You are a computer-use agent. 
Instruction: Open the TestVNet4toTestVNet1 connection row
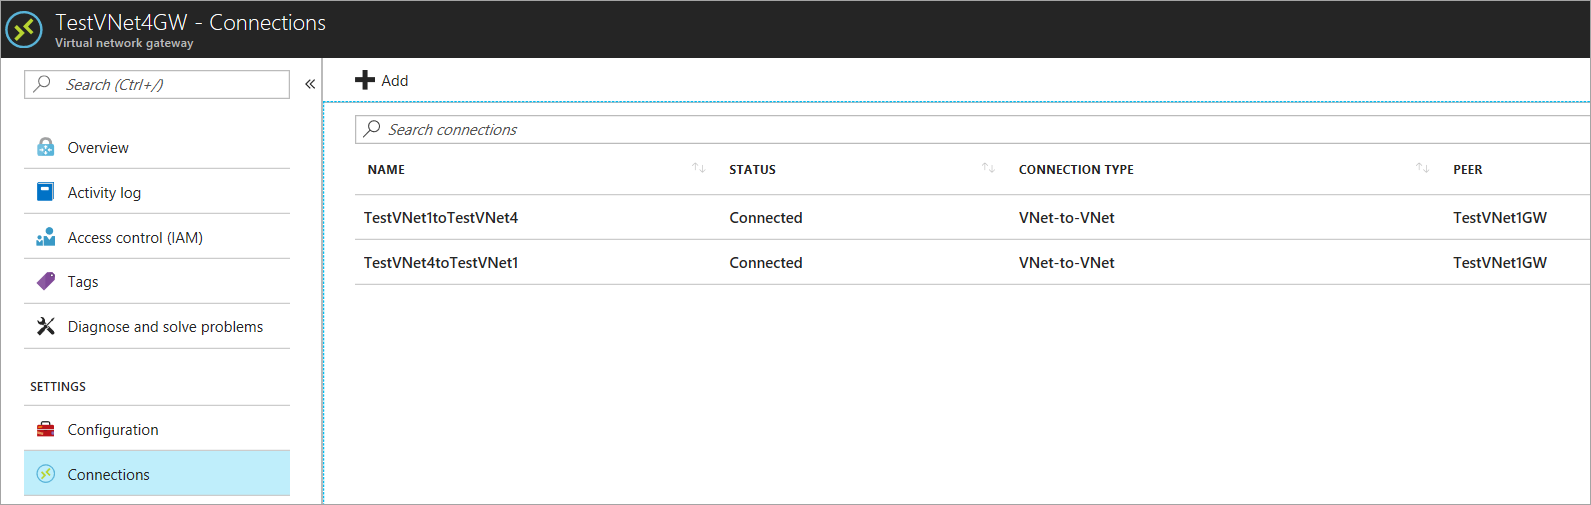pyautogui.click(x=972, y=262)
